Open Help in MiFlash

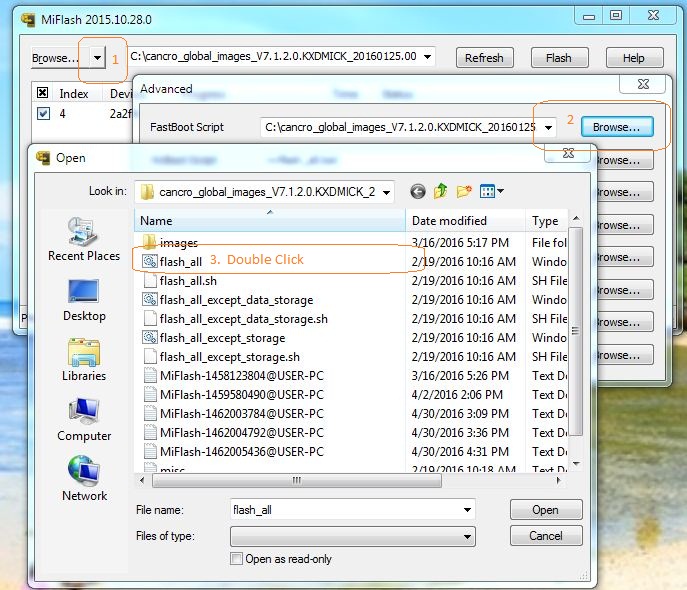click(634, 58)
